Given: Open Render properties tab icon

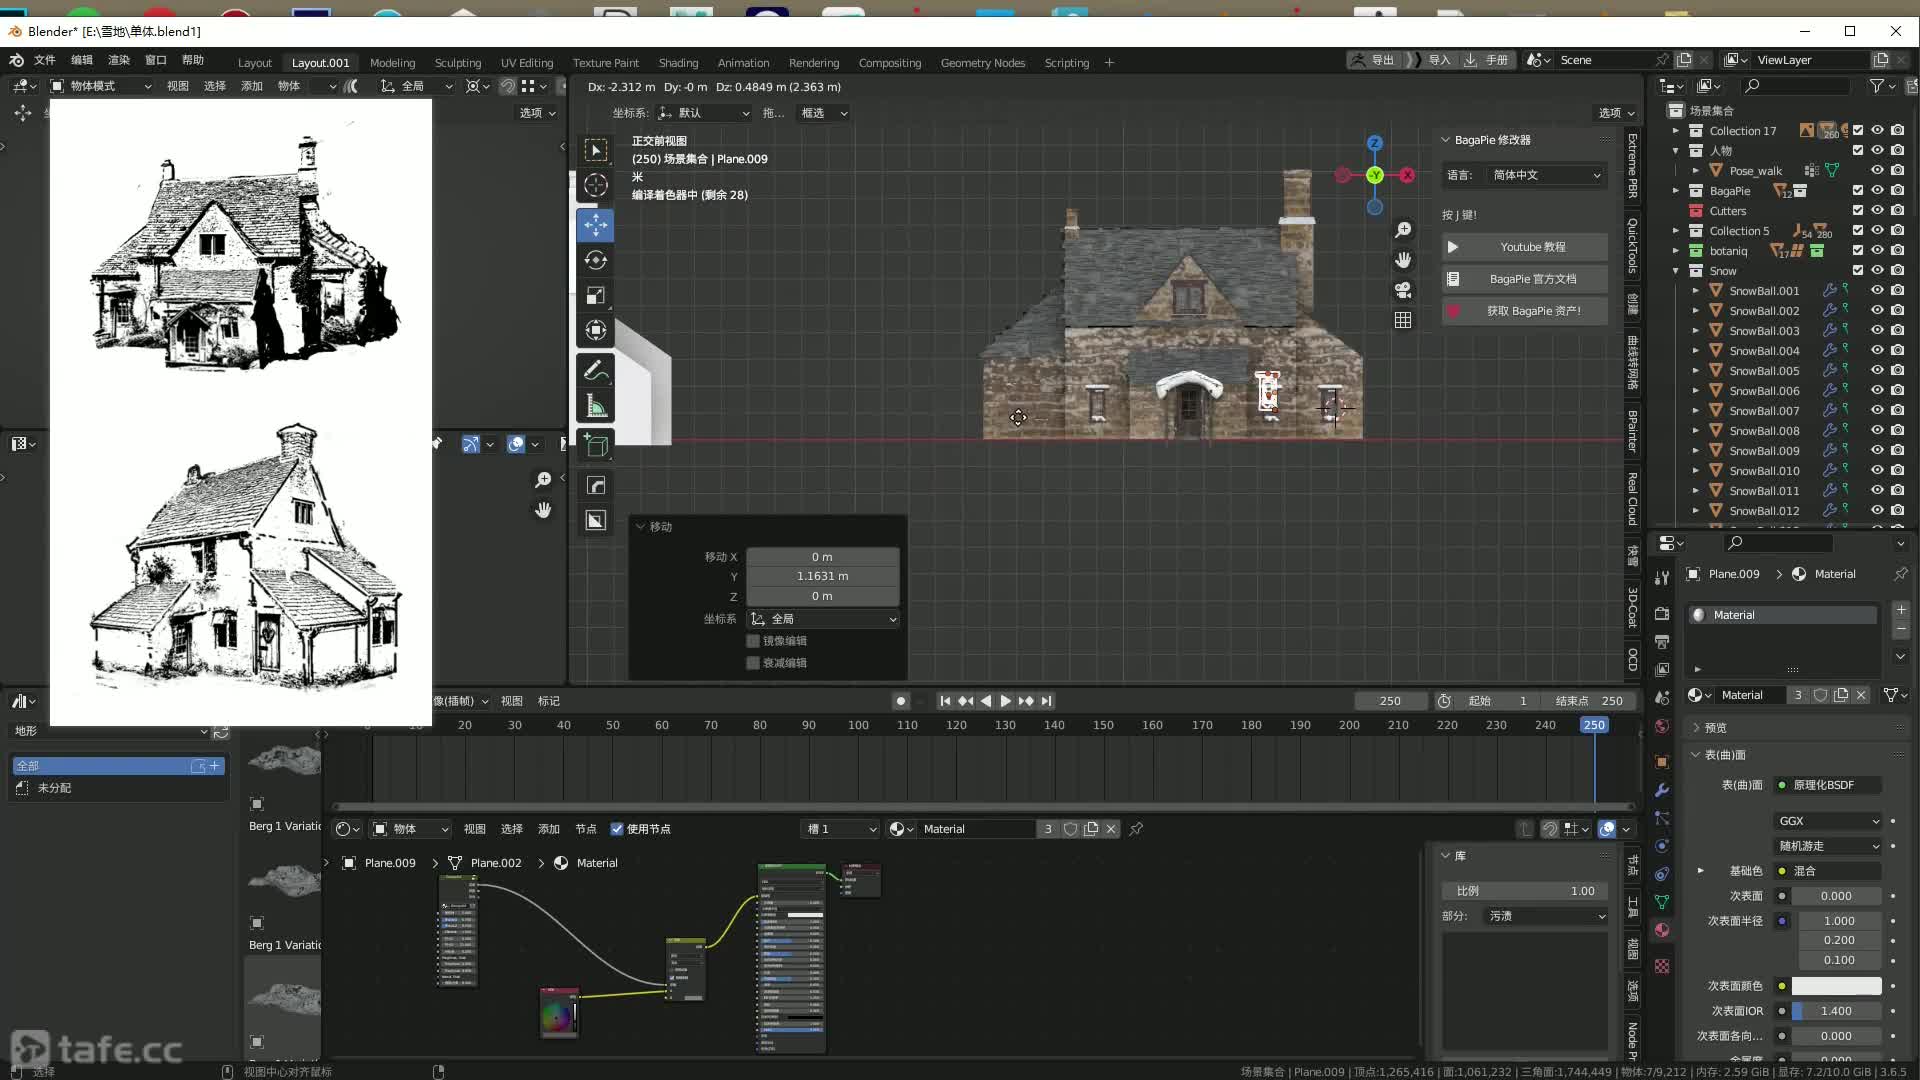Looking at the screenshot, I should coord(1662,613).
